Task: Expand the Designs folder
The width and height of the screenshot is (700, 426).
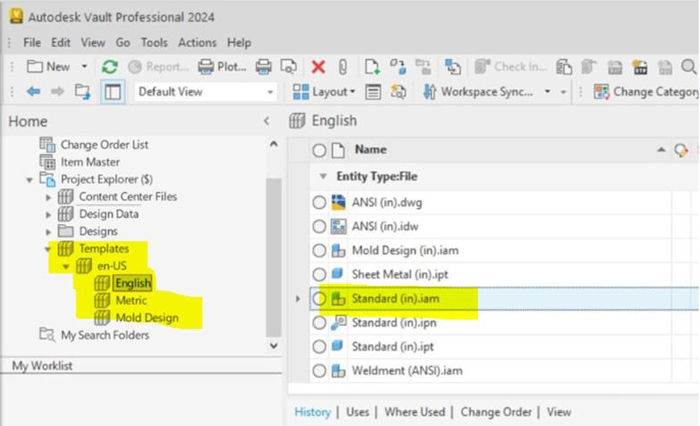Action: (49, 232)
